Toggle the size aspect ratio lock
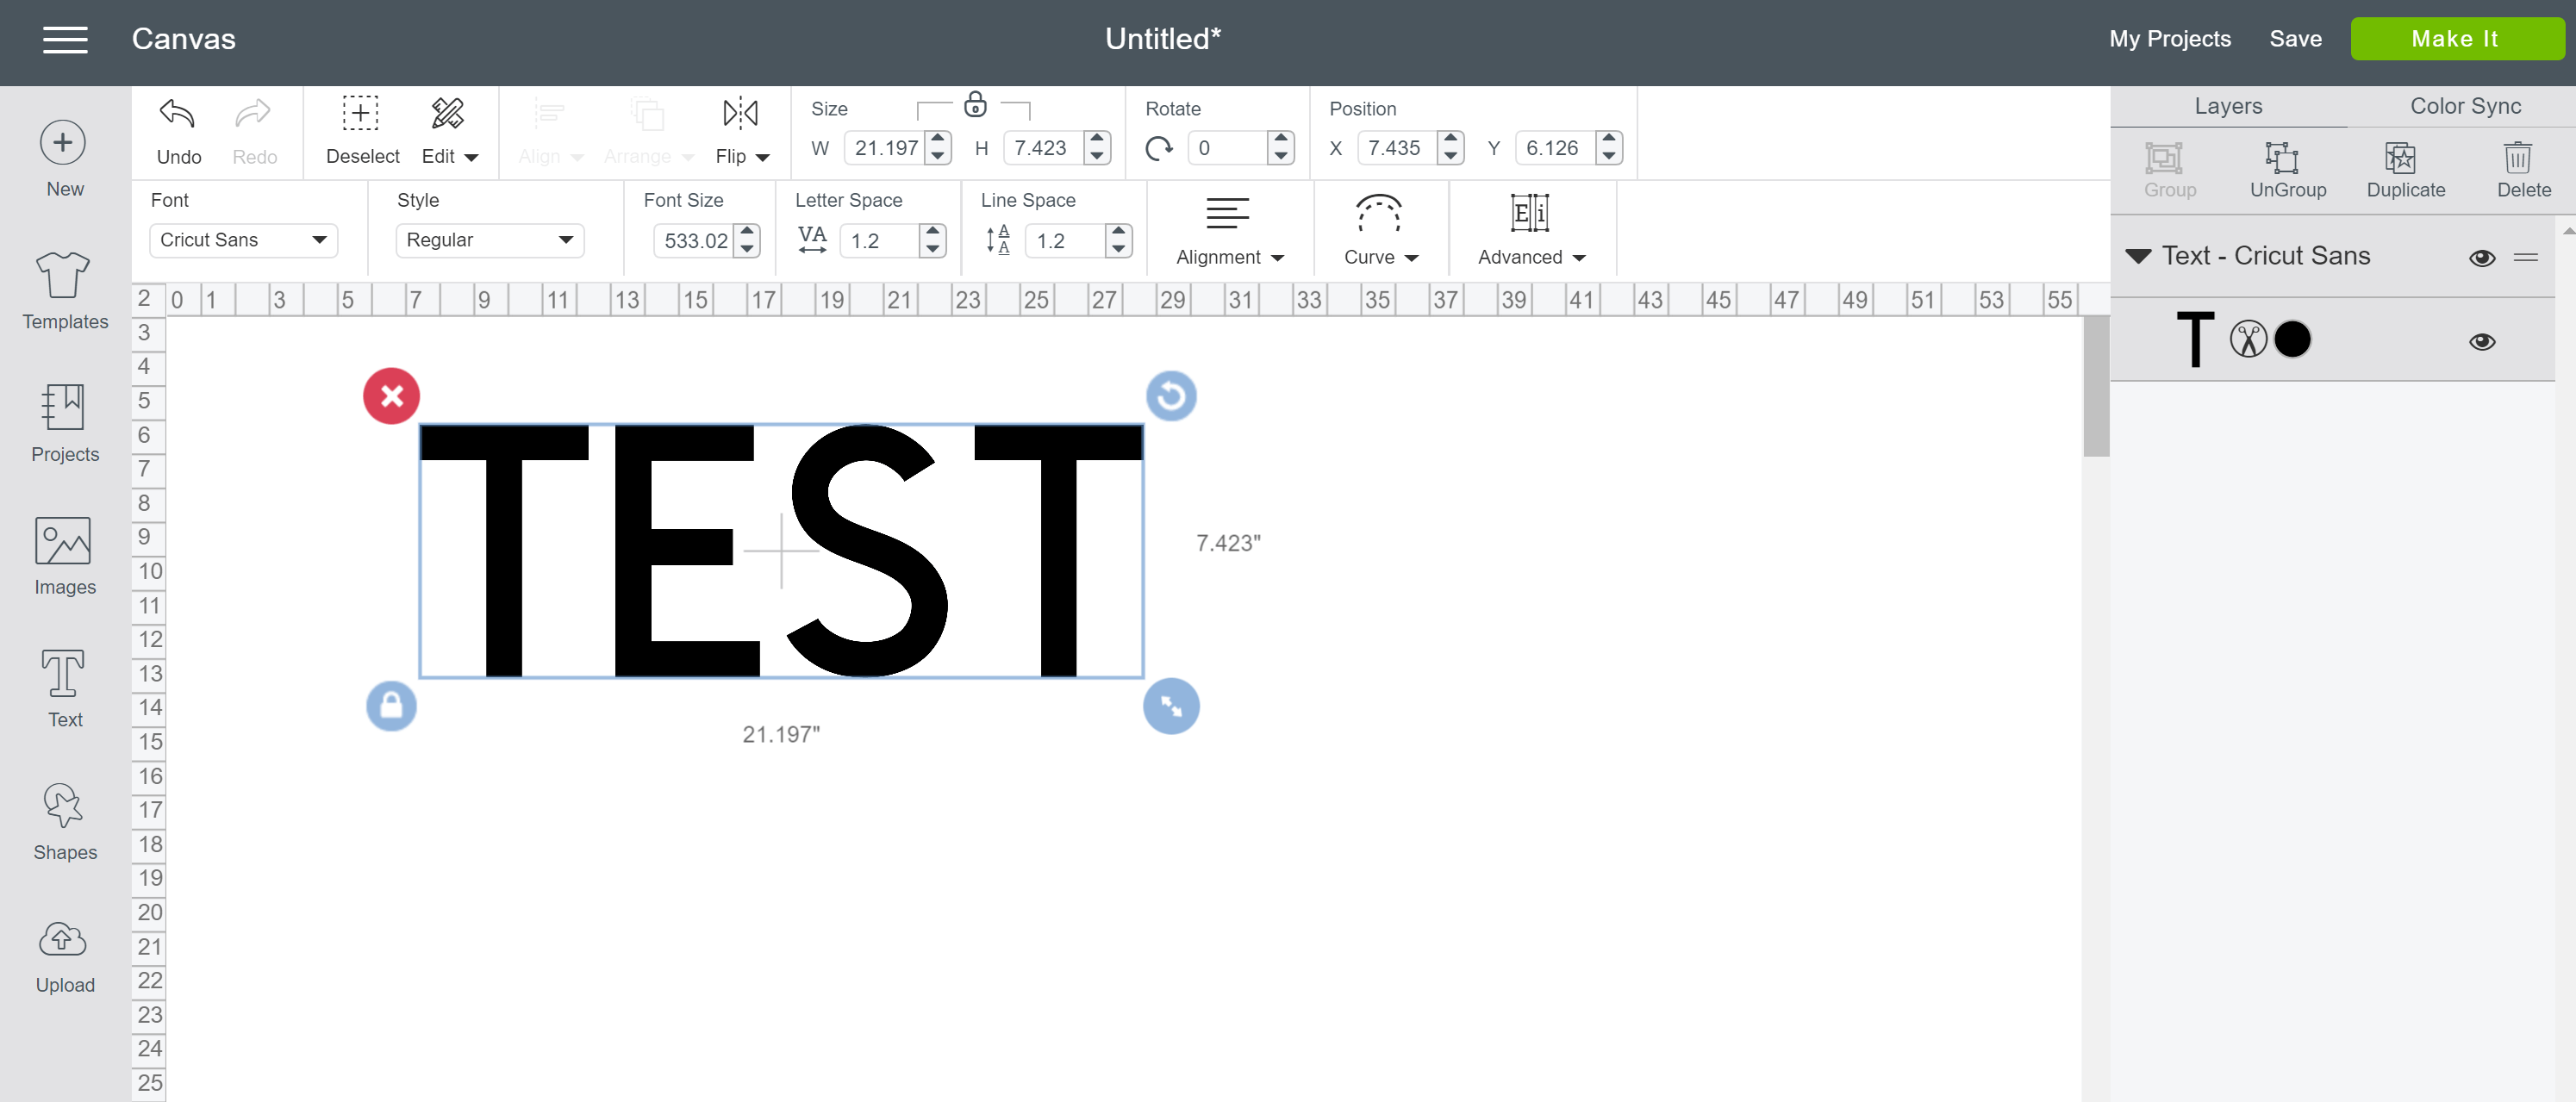The image size is (2576, 1102). [x=975, y=104]
